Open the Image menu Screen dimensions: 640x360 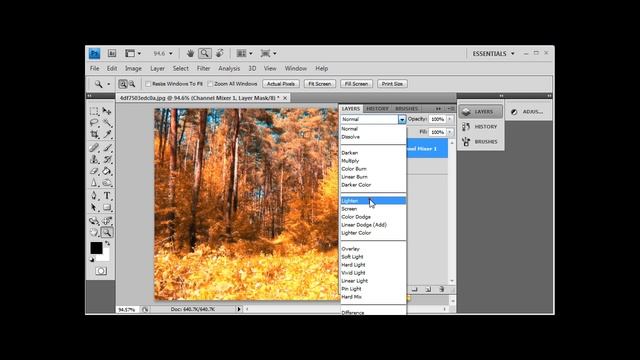pos(133,69)
